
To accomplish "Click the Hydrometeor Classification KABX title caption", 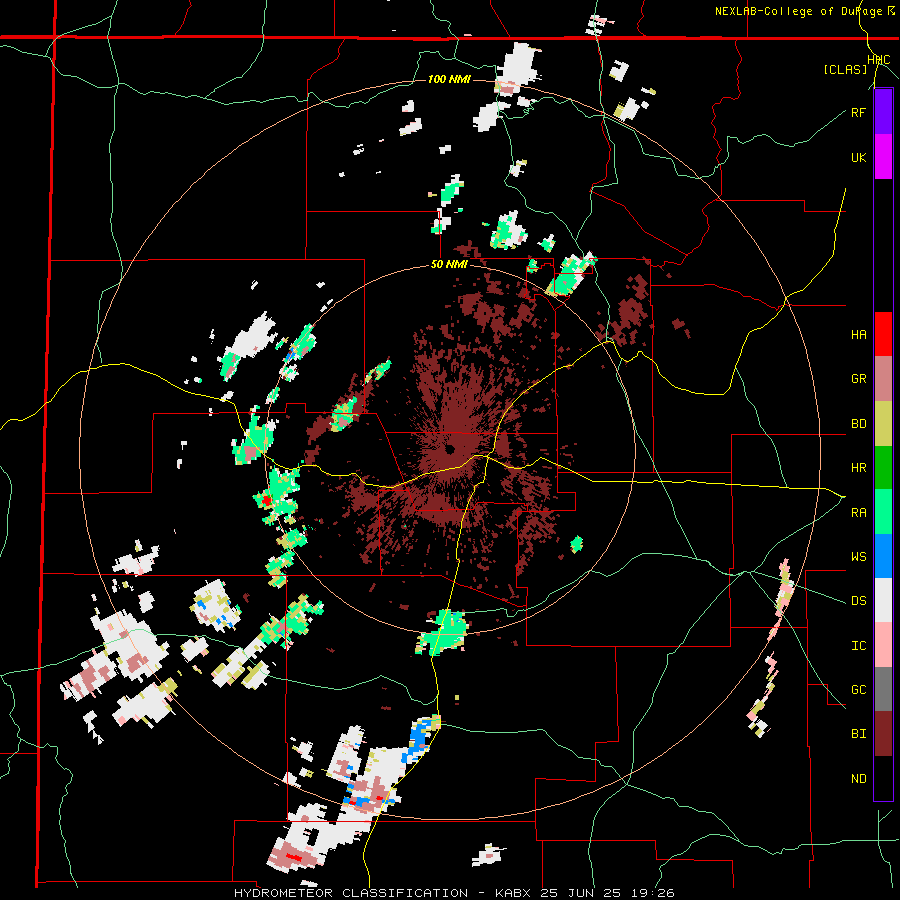I will click(x=454, y=893).
